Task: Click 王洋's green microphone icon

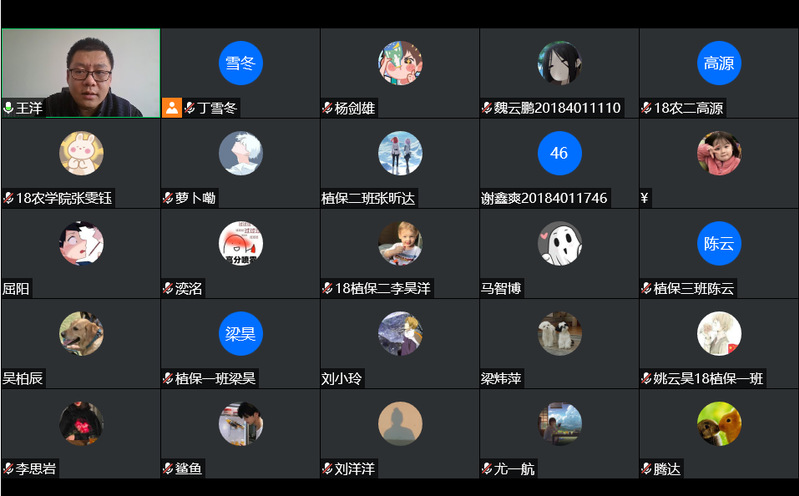Action: click(8, 108)
